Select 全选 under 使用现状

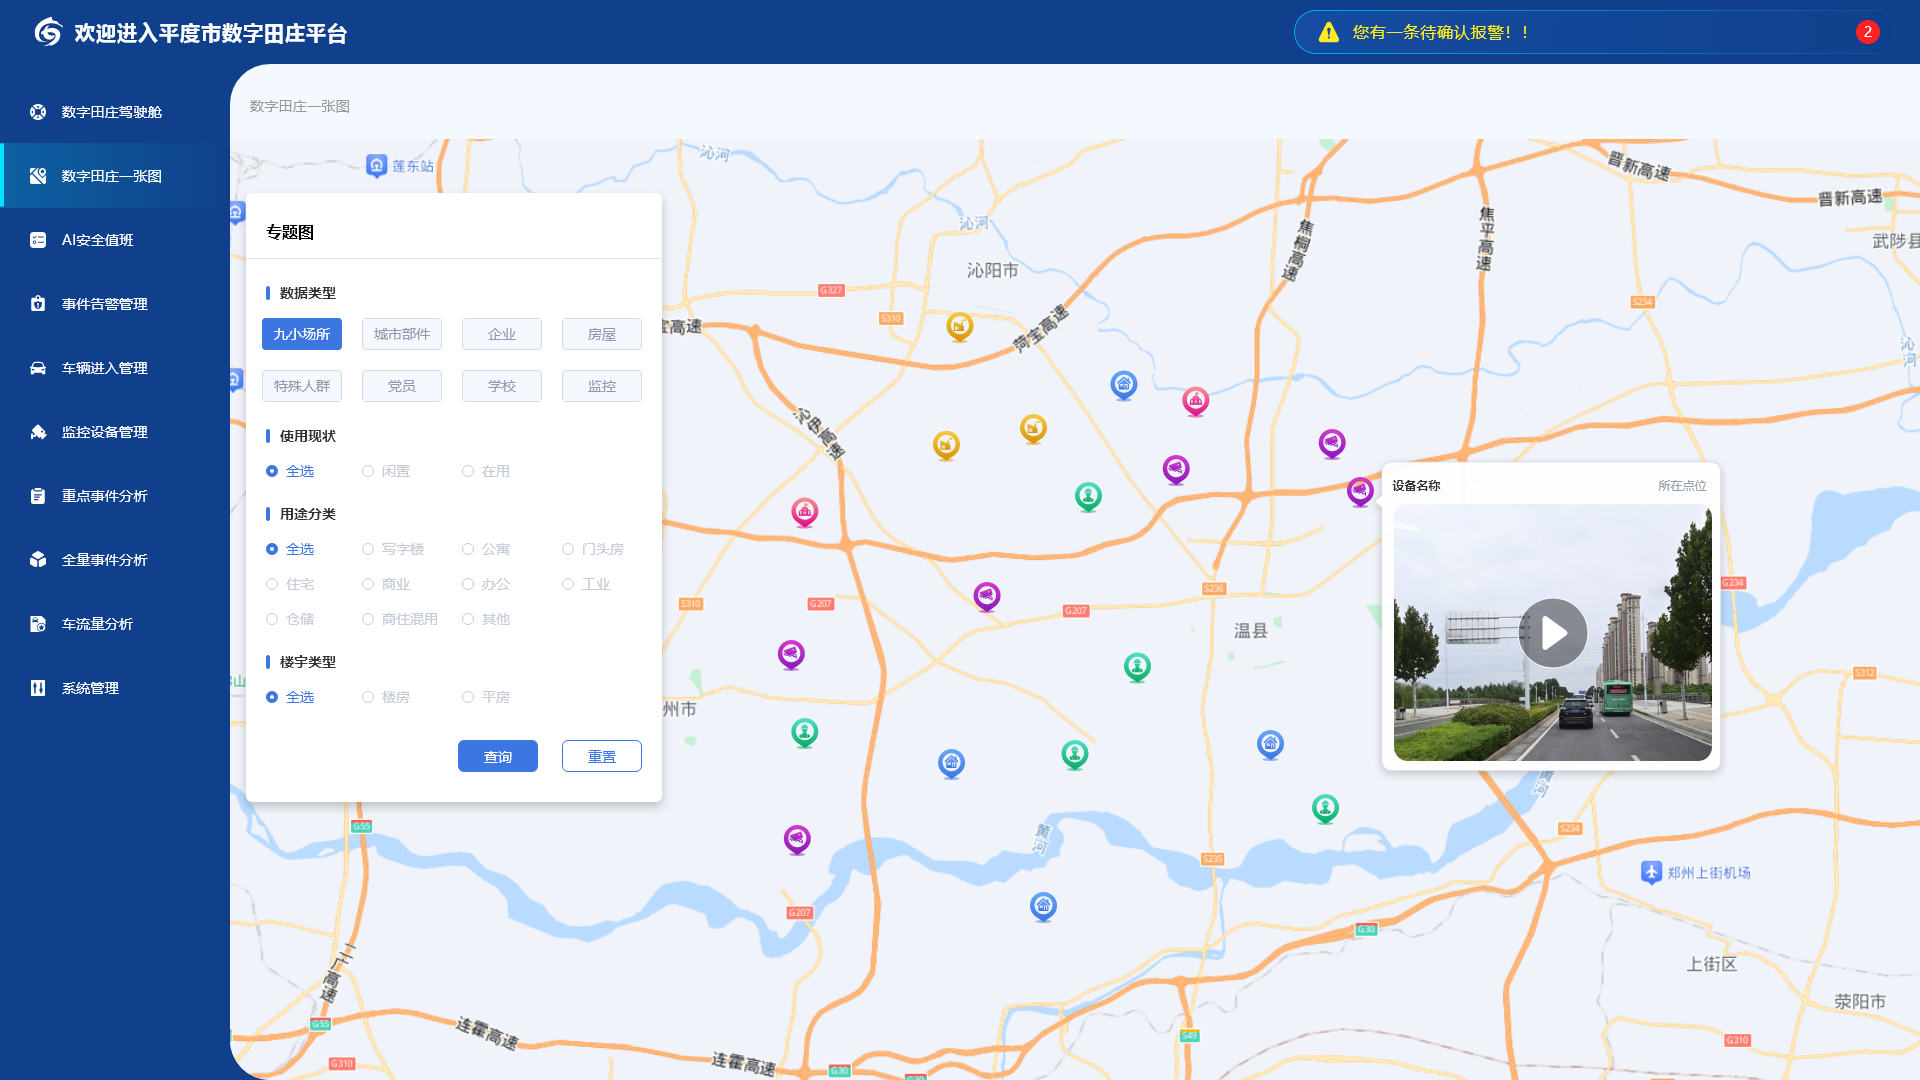click(x=290, y=471)
